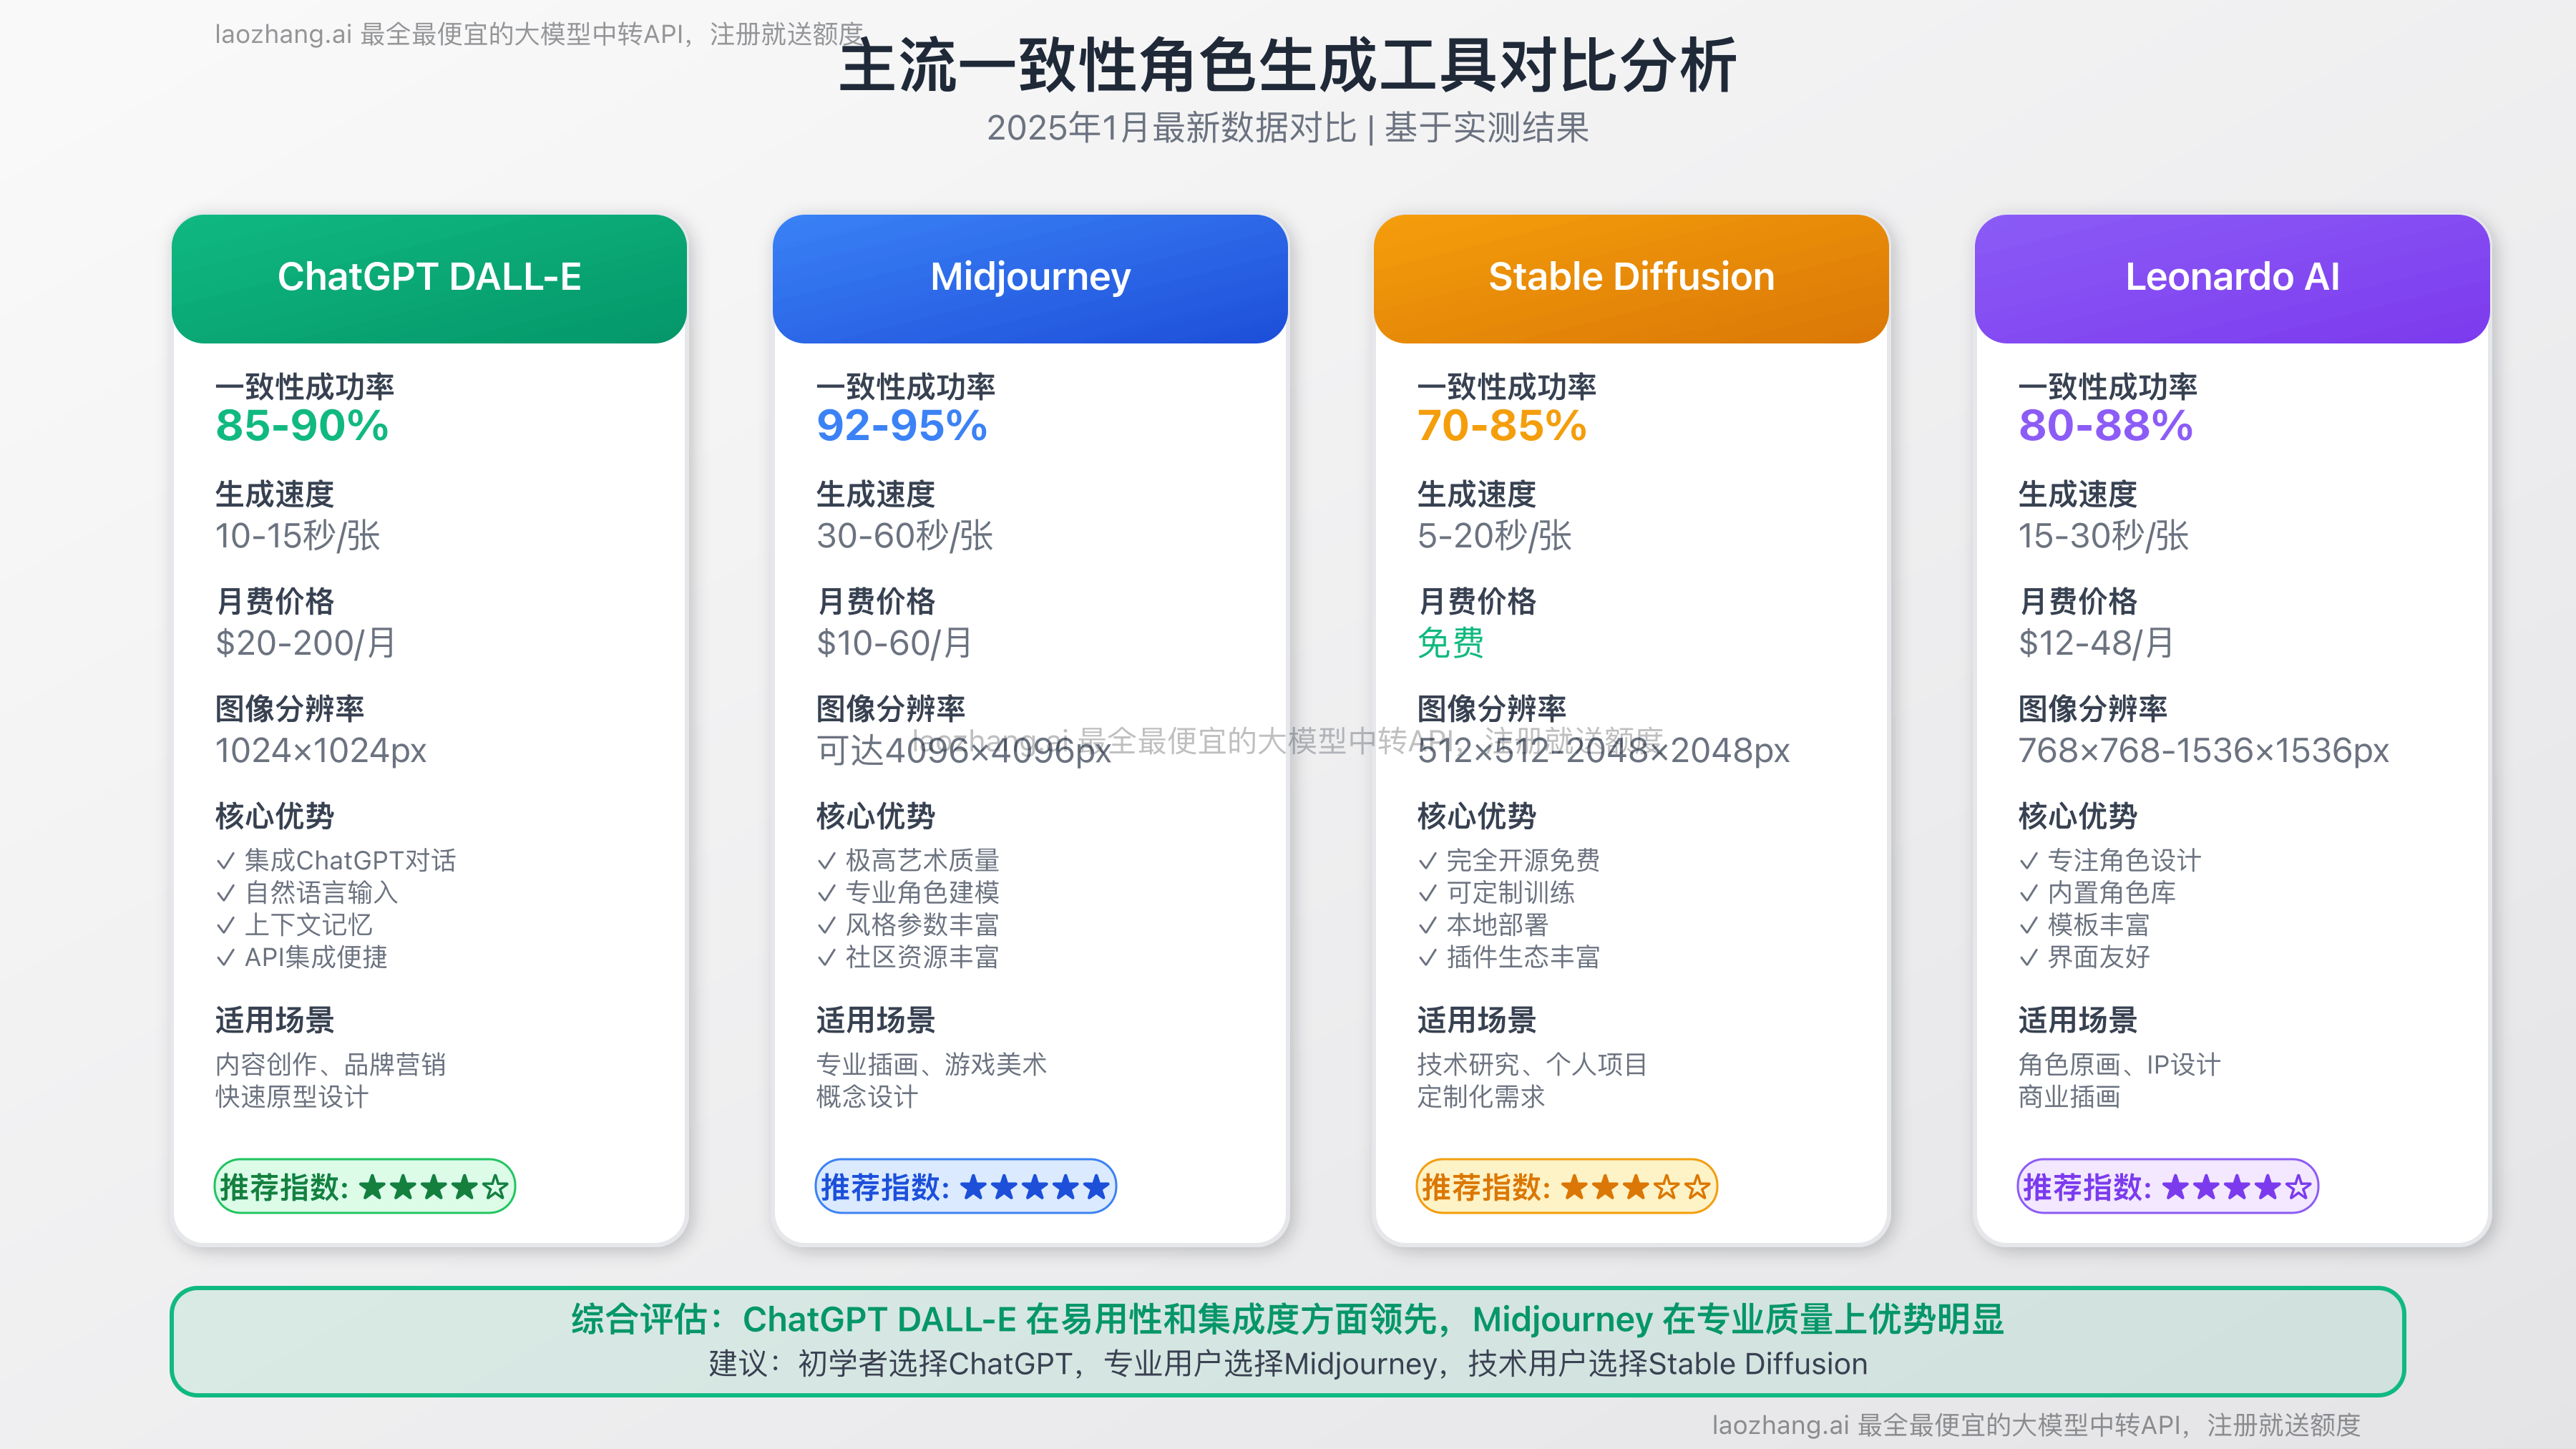Click checkmark item 社区资源丰富
The image size is (2576, 1449).
908,957
